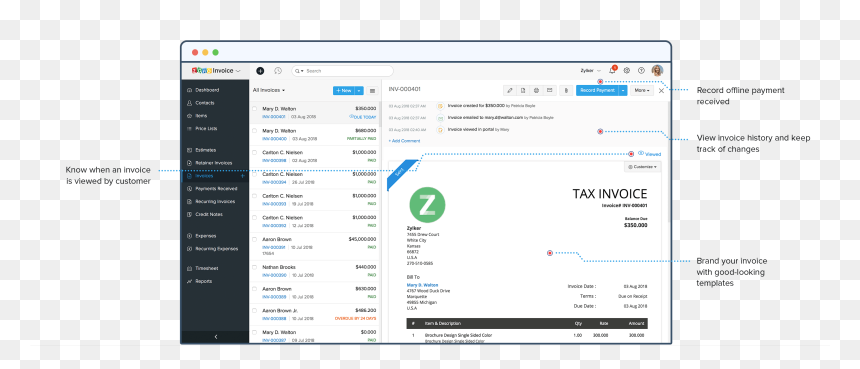Open the settings gear icon
This screenshot has width=860, height=369.
point(626,70)
